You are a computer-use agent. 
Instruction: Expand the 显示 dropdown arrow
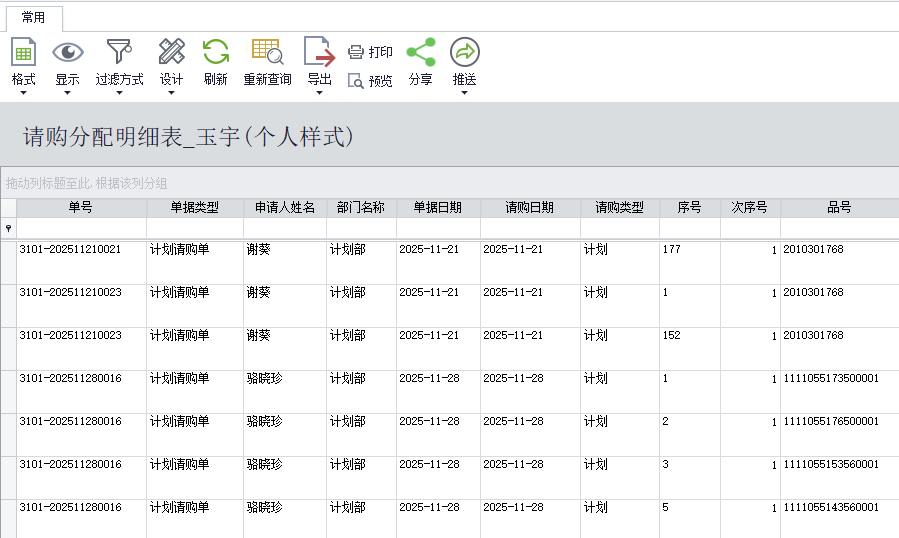click(67, 92)
